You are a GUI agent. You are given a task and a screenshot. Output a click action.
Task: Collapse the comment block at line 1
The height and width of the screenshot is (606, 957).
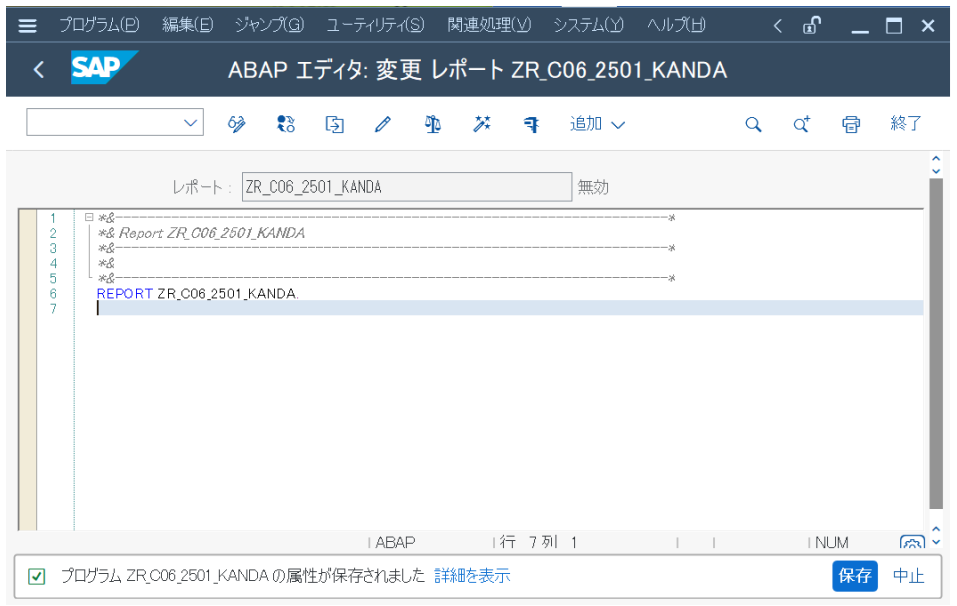[x=89, y=217]
